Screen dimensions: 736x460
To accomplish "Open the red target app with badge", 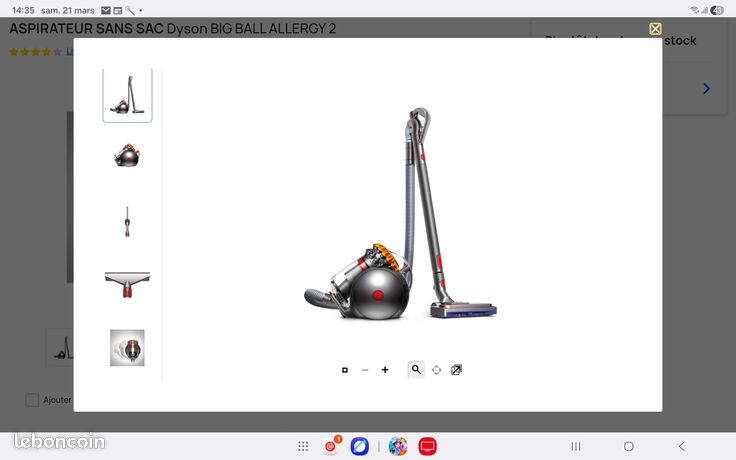I will tap(331, 446).
